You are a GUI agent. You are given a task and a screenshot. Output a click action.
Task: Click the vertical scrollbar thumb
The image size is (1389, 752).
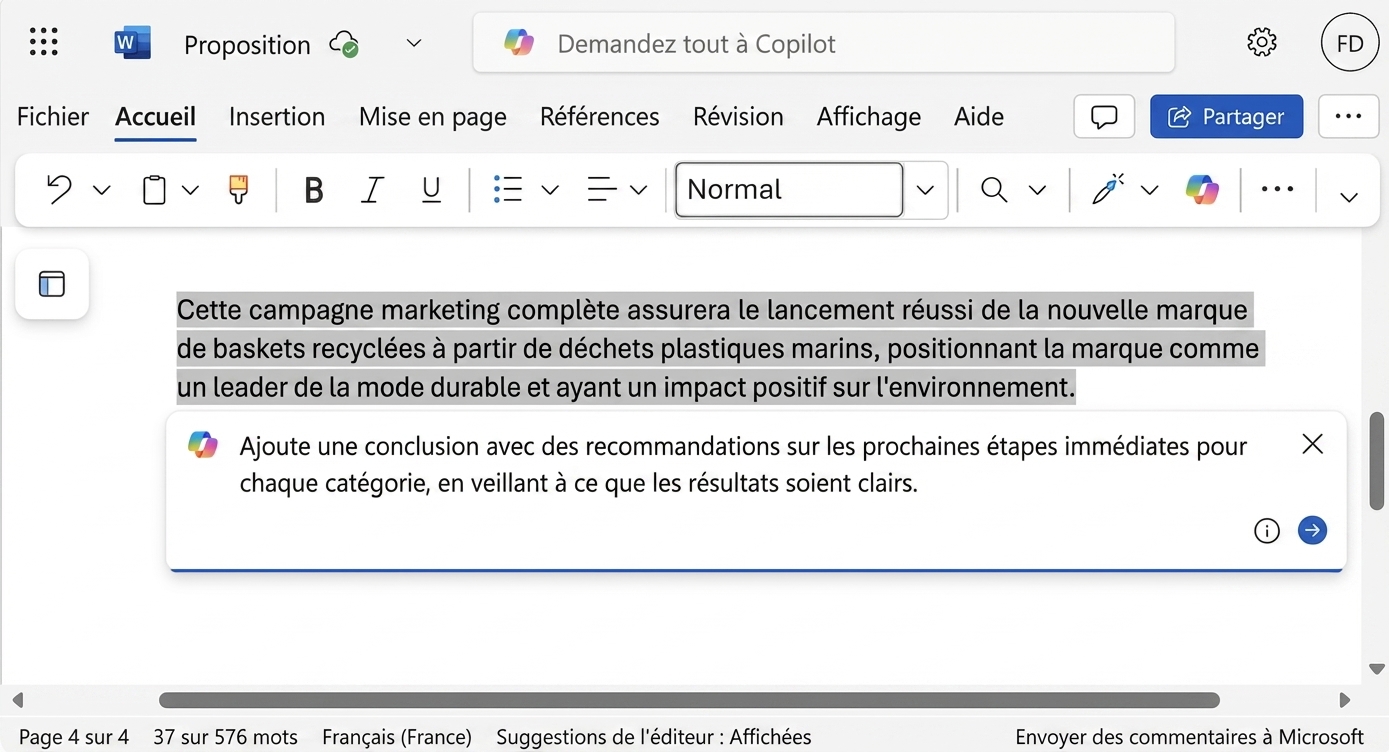1376,460
